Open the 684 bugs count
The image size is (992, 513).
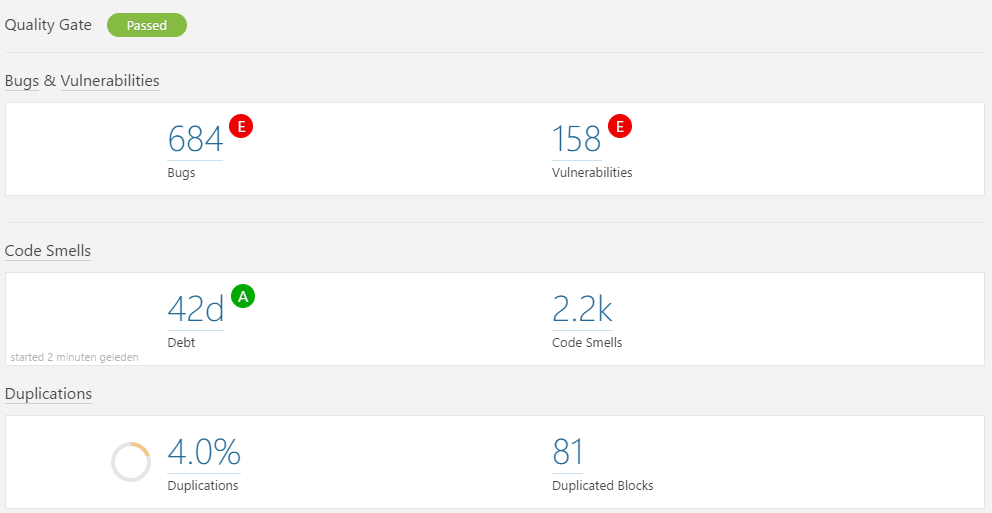point(195,139)
